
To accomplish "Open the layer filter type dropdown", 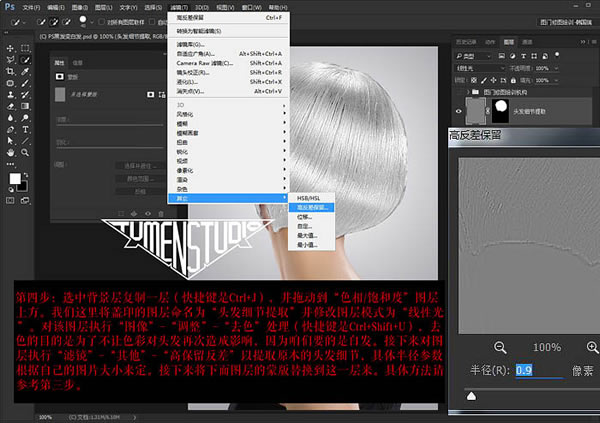I will (473, 56).
